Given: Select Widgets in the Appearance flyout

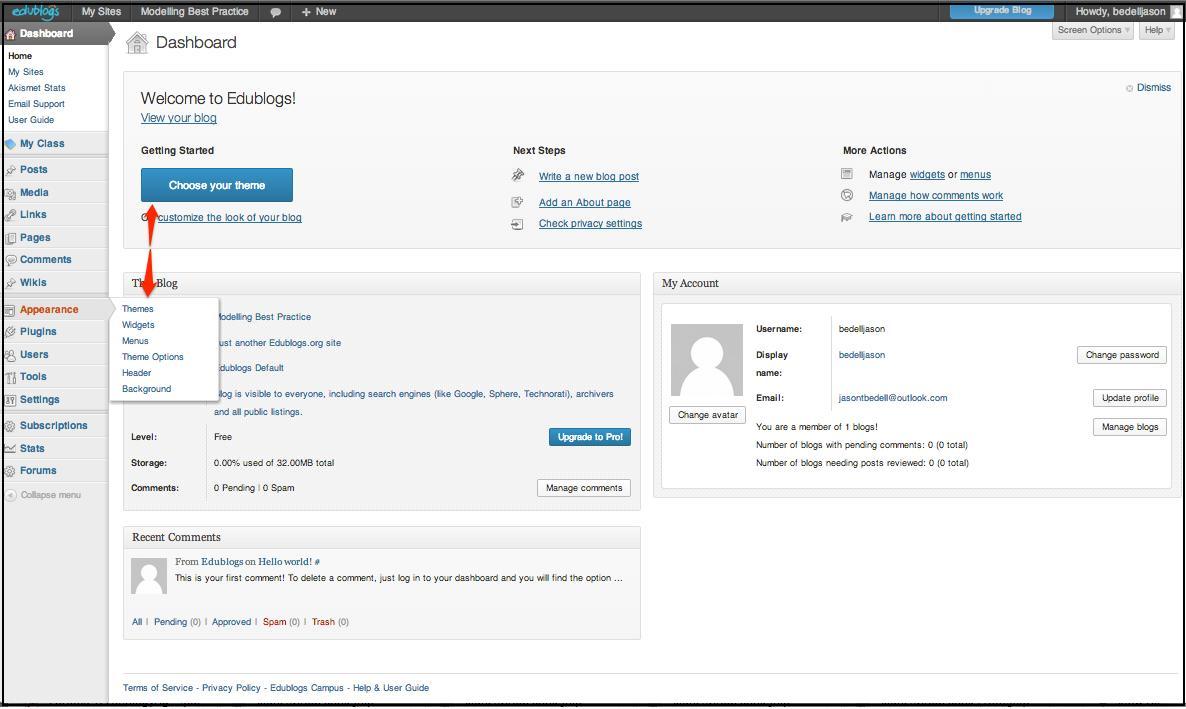Looking at the screenshot, I should click(x=138, y=325).
